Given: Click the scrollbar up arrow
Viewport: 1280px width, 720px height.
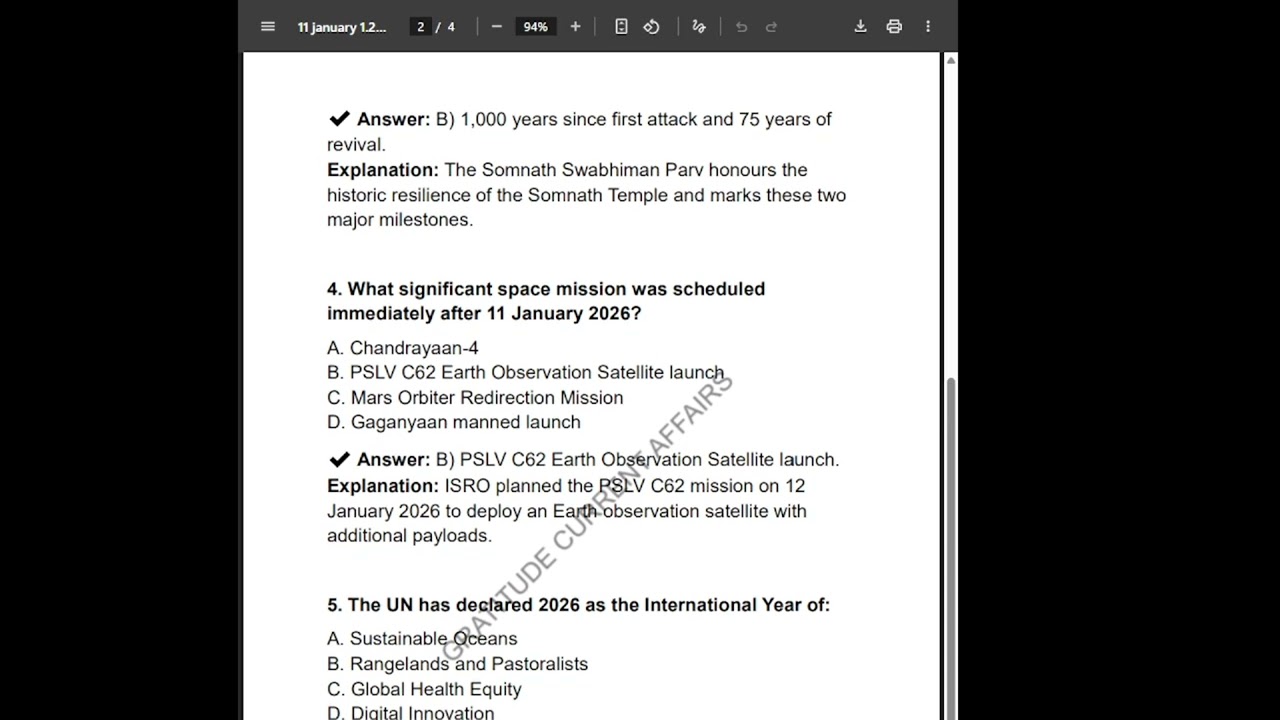Looking at the screenshot, I should 950,60.
